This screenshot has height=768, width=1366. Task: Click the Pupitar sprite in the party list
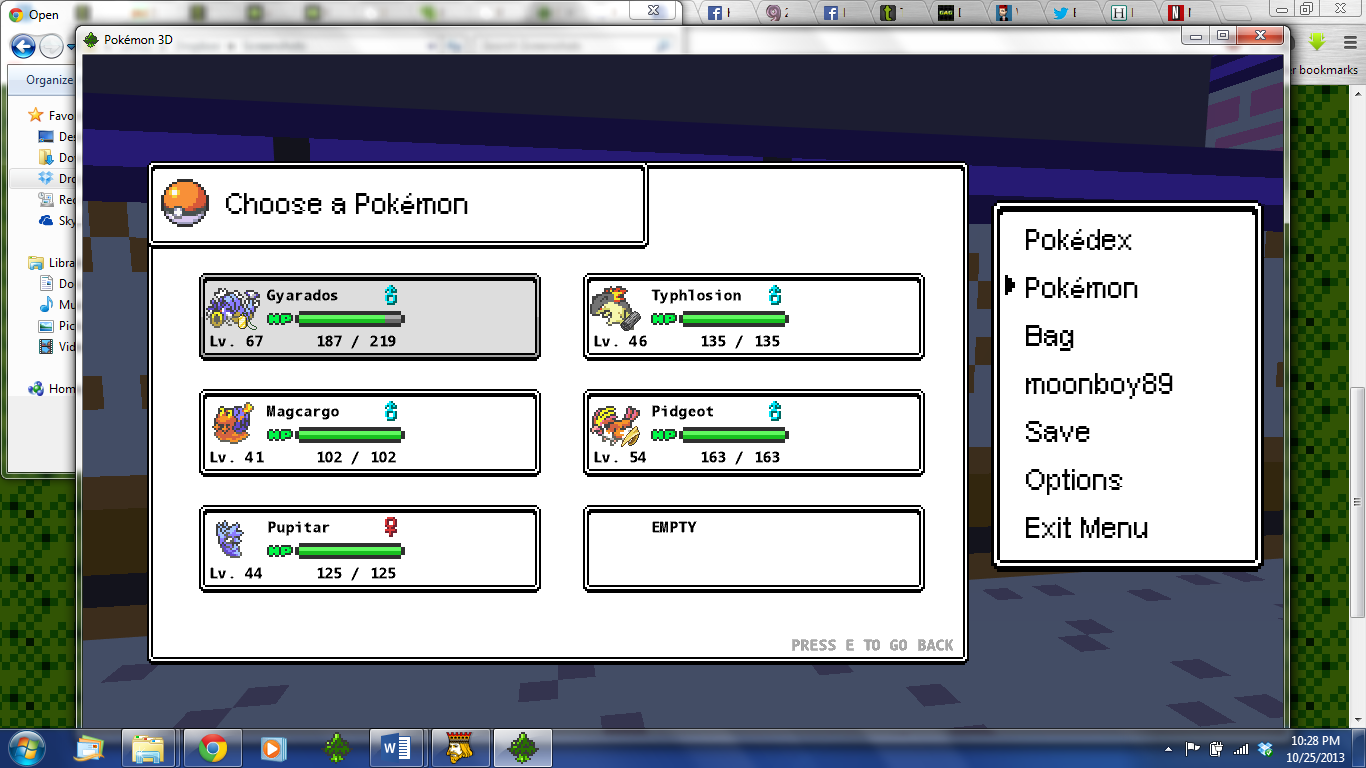[231, 539]
